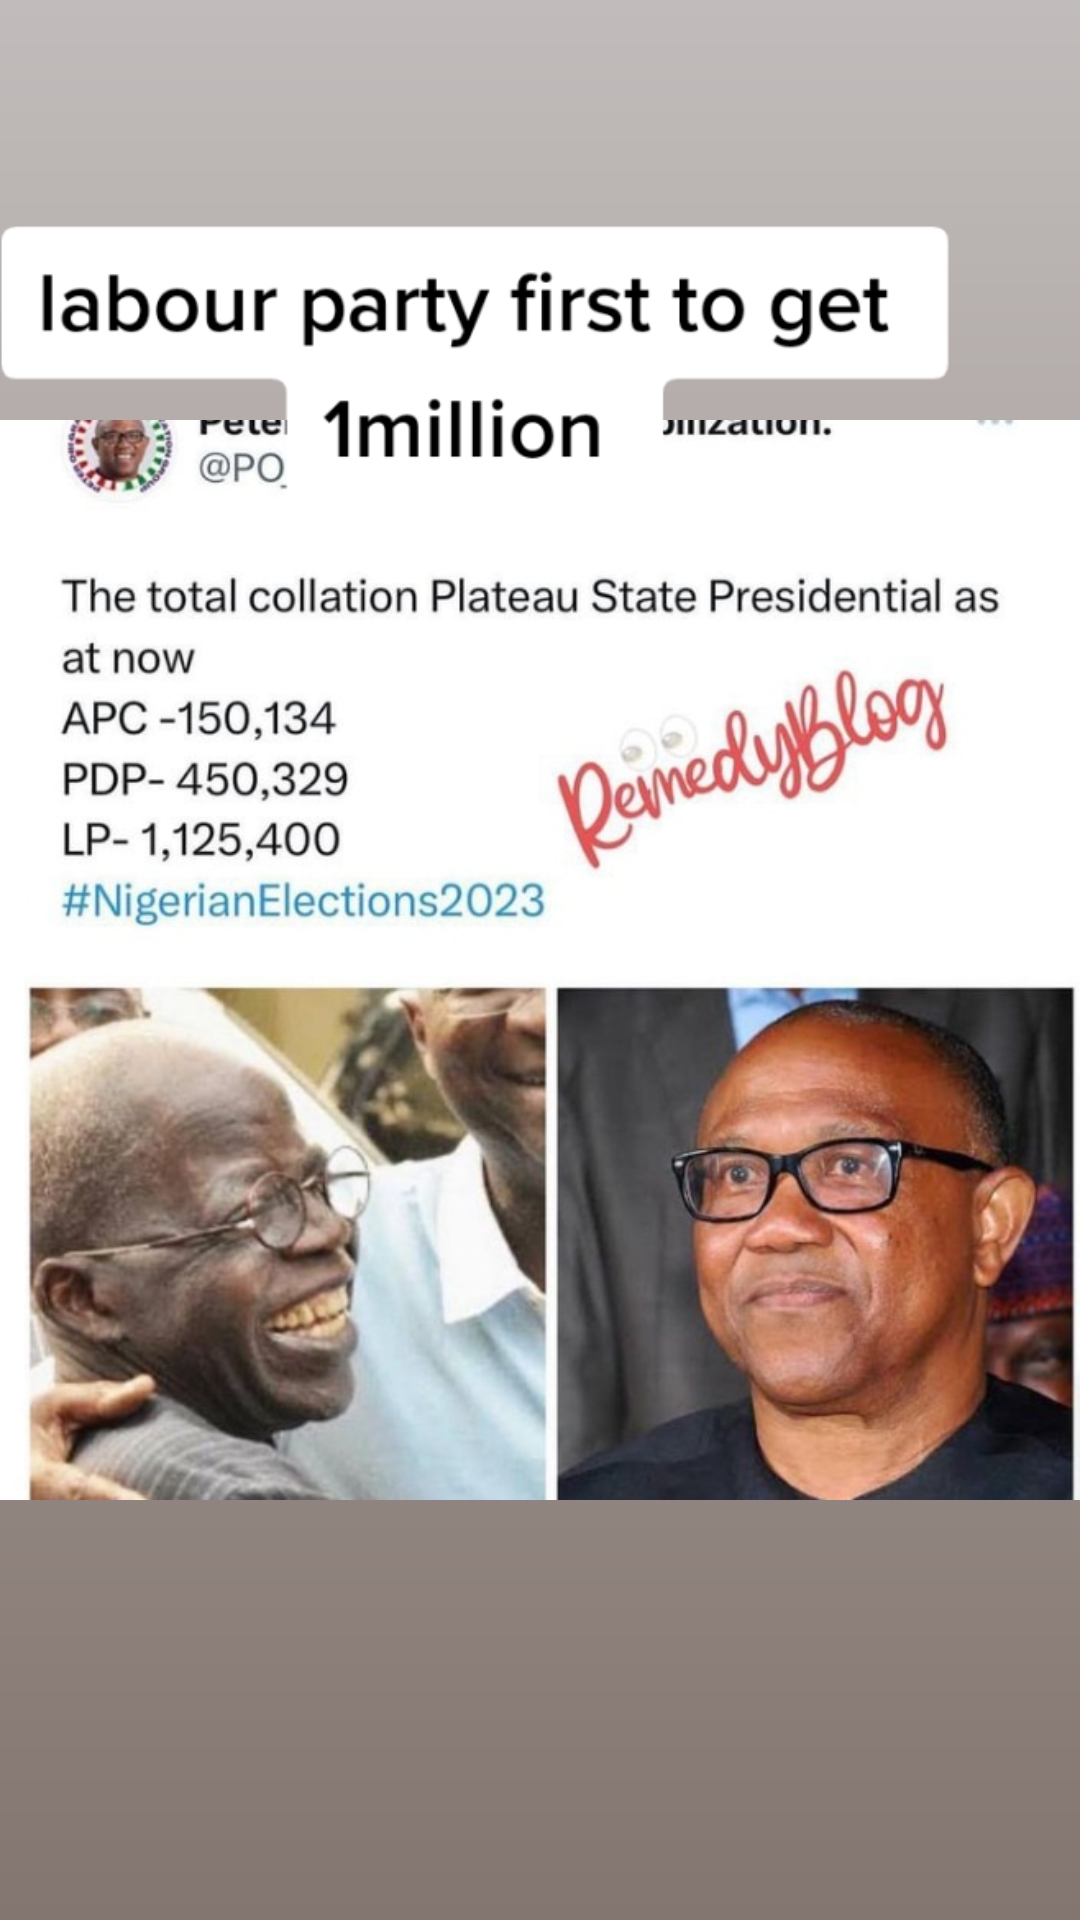
Task: Select the "1million" caption text
Action: pos(462,432)
